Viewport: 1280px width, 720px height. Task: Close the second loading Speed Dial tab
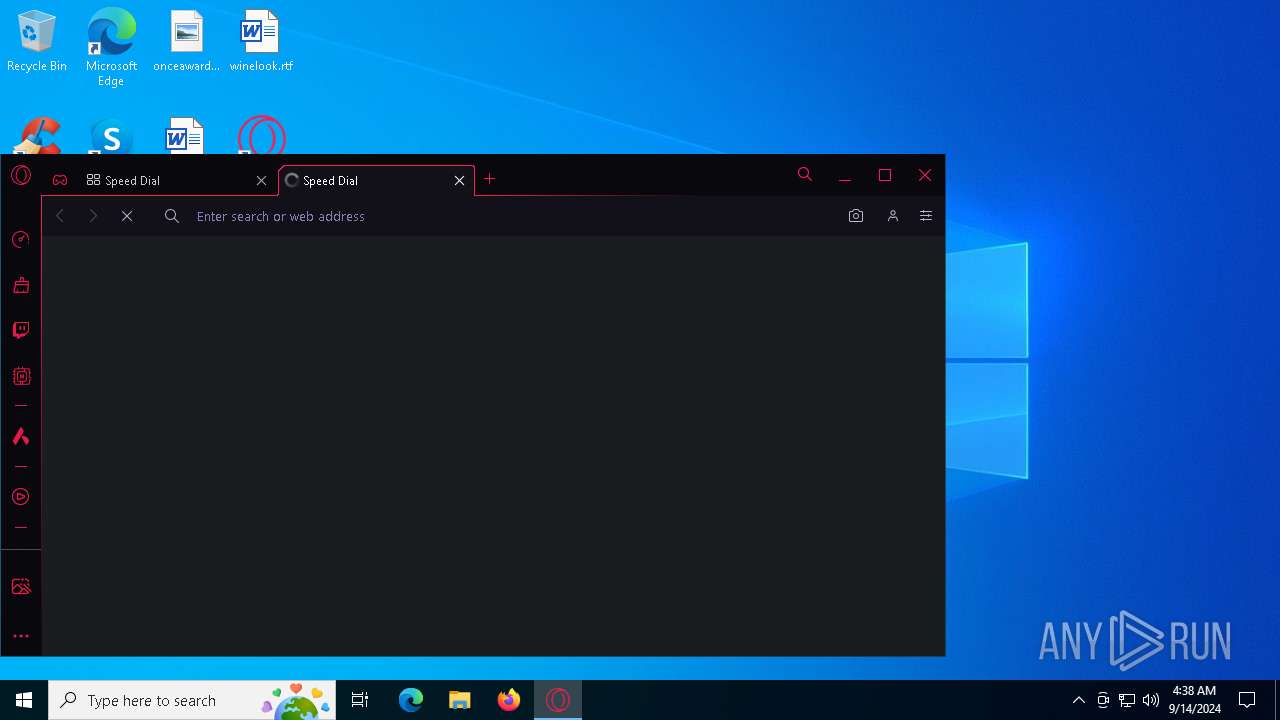coord(459,180)
